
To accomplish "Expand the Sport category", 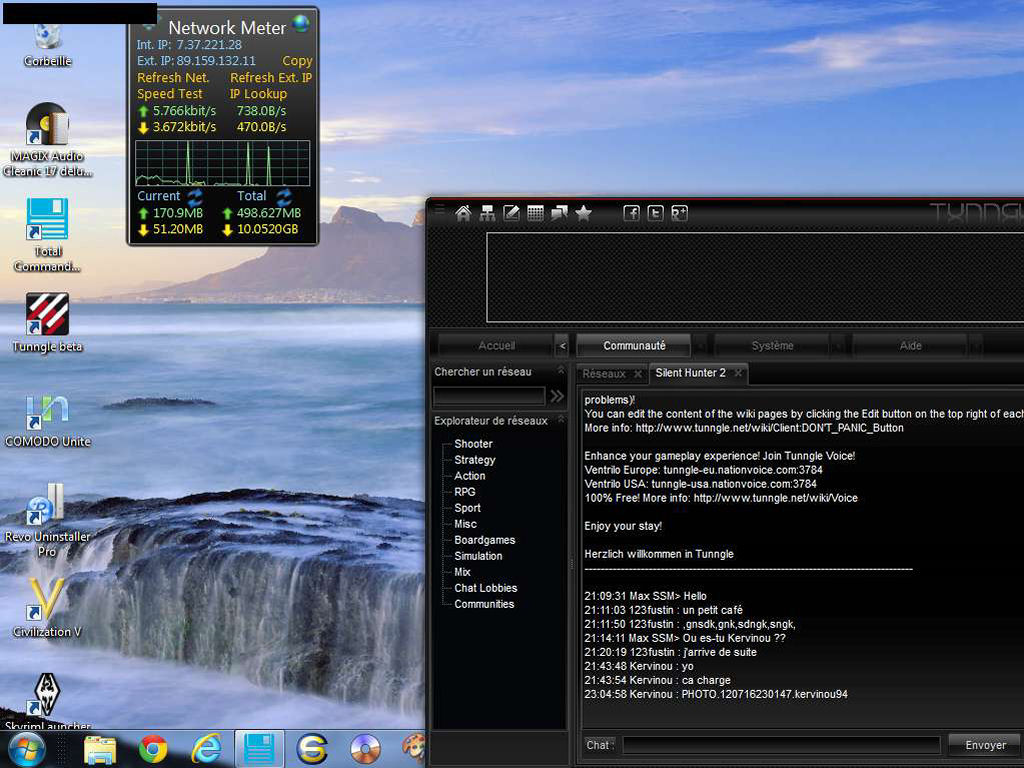I will pos(468,508).
